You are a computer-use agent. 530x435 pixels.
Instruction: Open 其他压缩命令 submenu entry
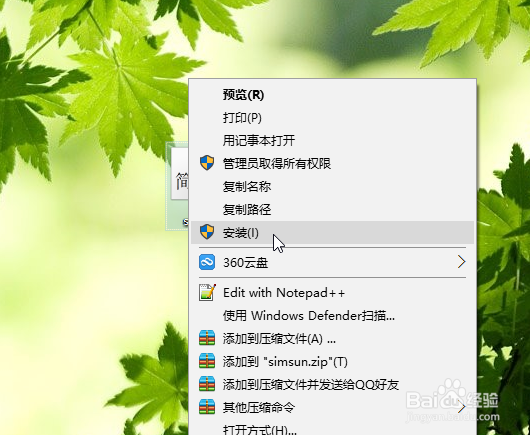332,408
